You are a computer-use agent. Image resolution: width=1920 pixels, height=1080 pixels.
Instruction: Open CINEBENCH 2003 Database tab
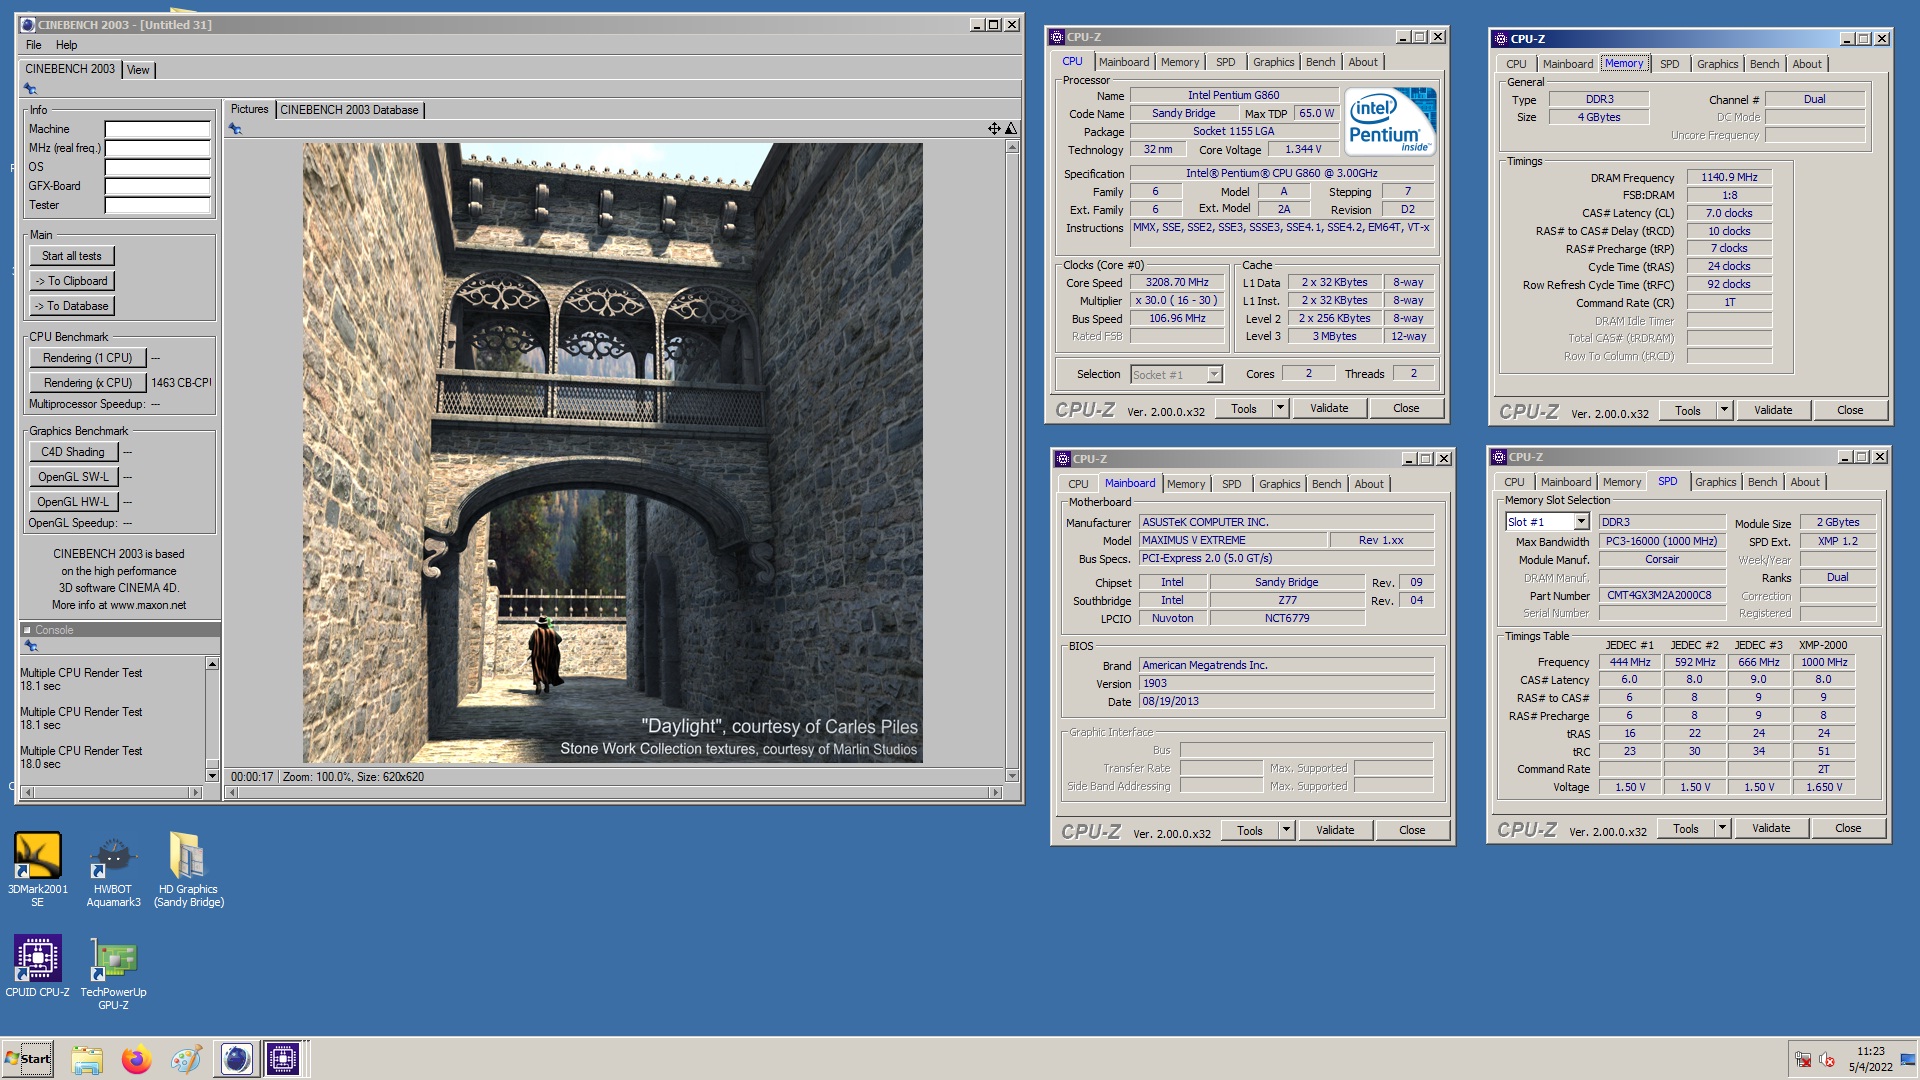(x=349, y=110)
